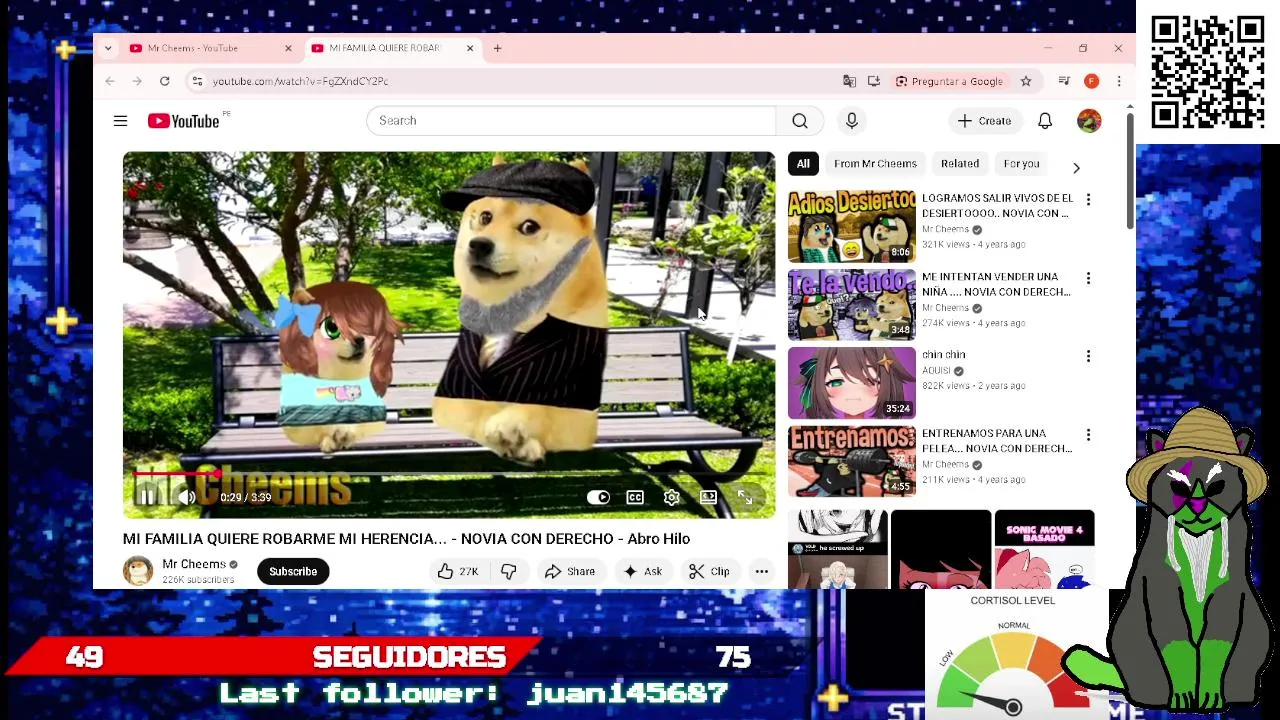This screenshot has width=1280, height=720.
Task: Open Chrome three-dot menu
Action: click(1119, 81)
